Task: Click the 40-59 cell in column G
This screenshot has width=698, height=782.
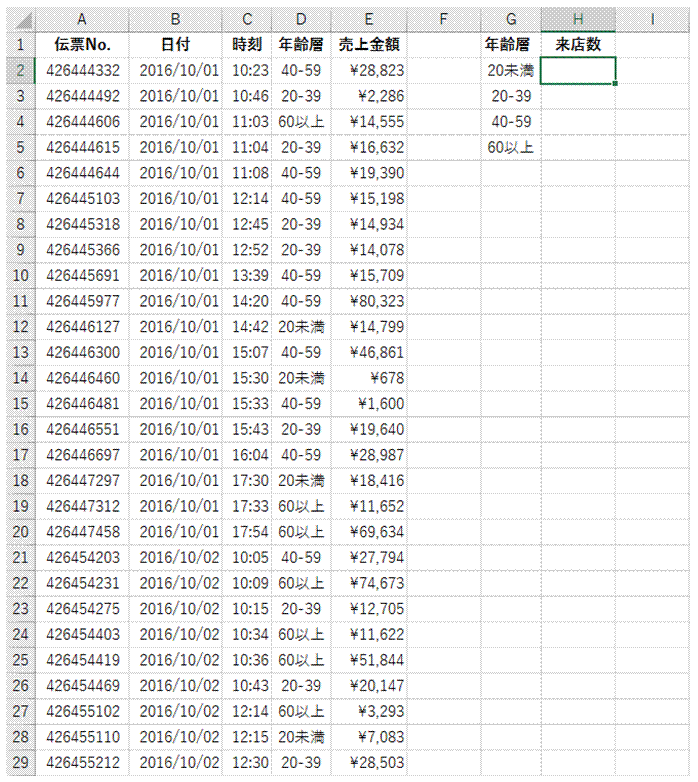Action: pos(511,122)
